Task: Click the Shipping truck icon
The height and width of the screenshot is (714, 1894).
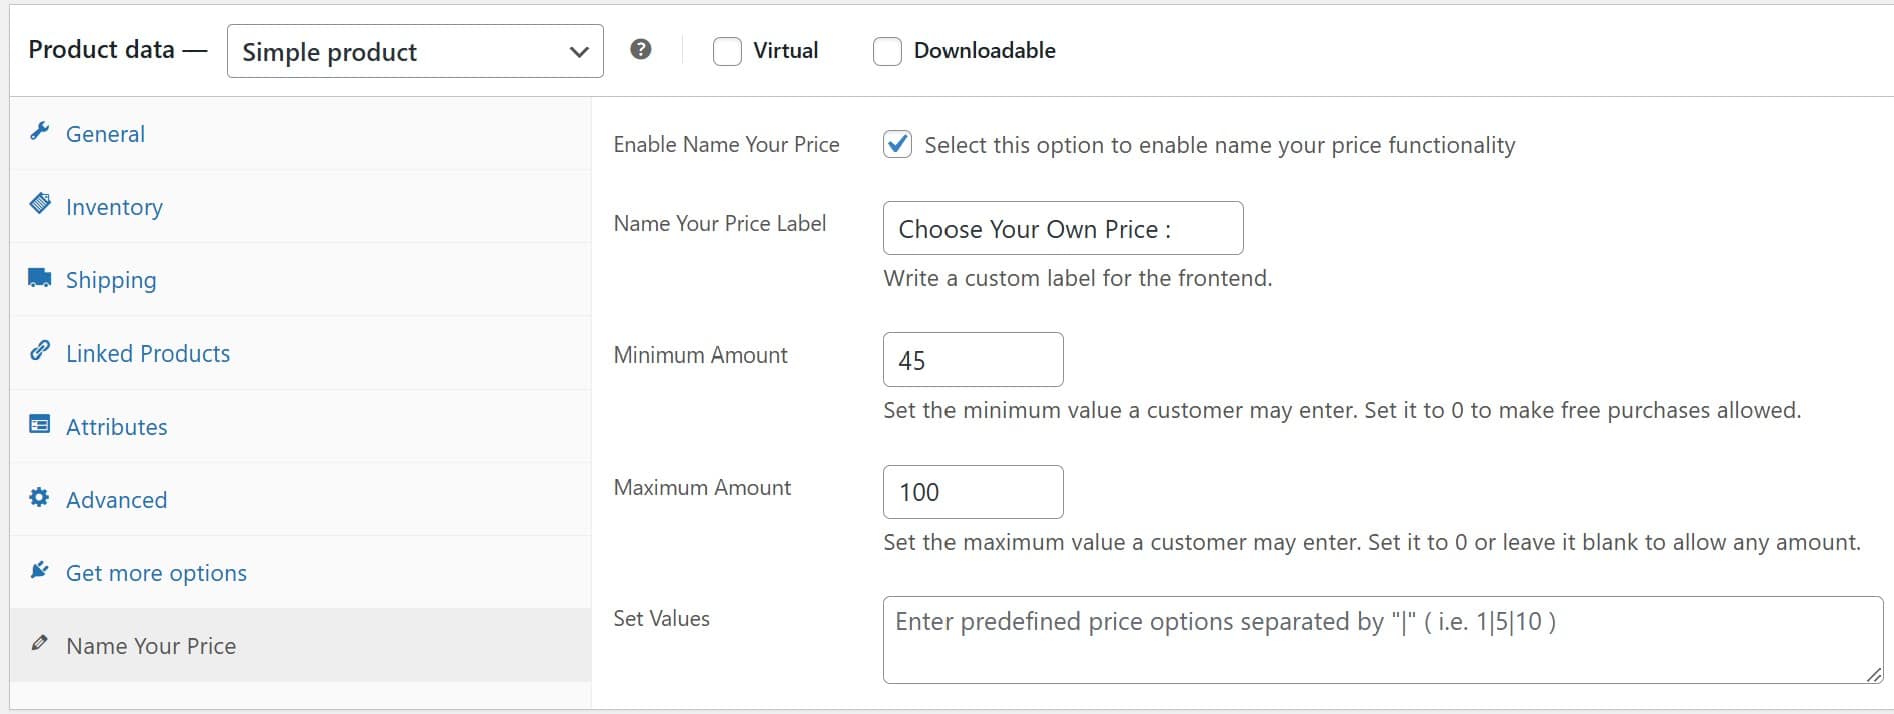Action: click(x=39, y=277)
